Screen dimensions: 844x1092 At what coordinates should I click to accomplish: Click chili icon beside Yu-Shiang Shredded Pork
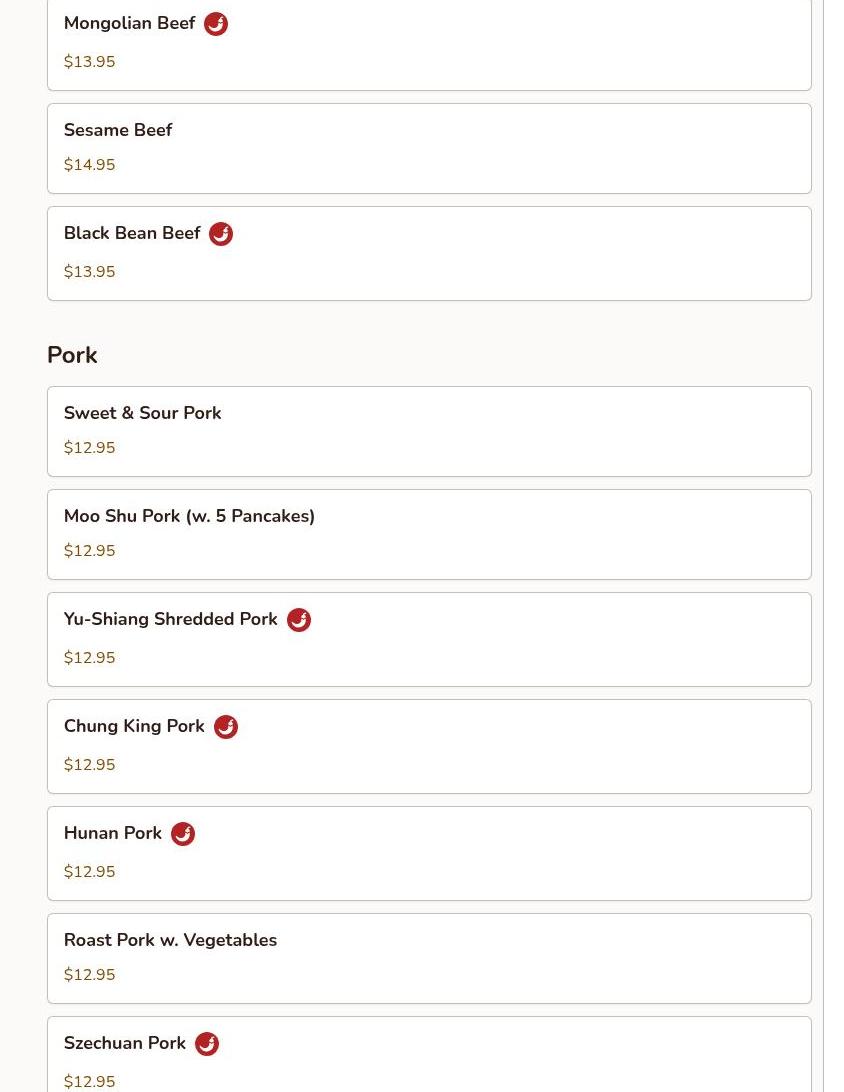click(x=299, y=620)
